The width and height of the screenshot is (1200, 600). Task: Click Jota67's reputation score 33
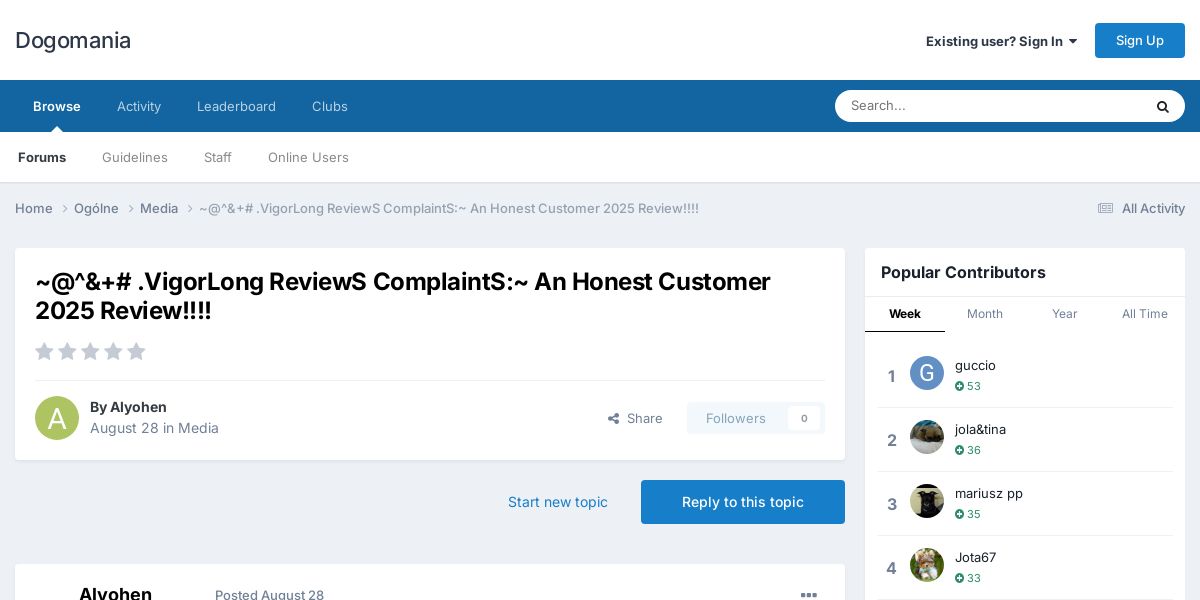pyautogui.click(x=968, y=578)
